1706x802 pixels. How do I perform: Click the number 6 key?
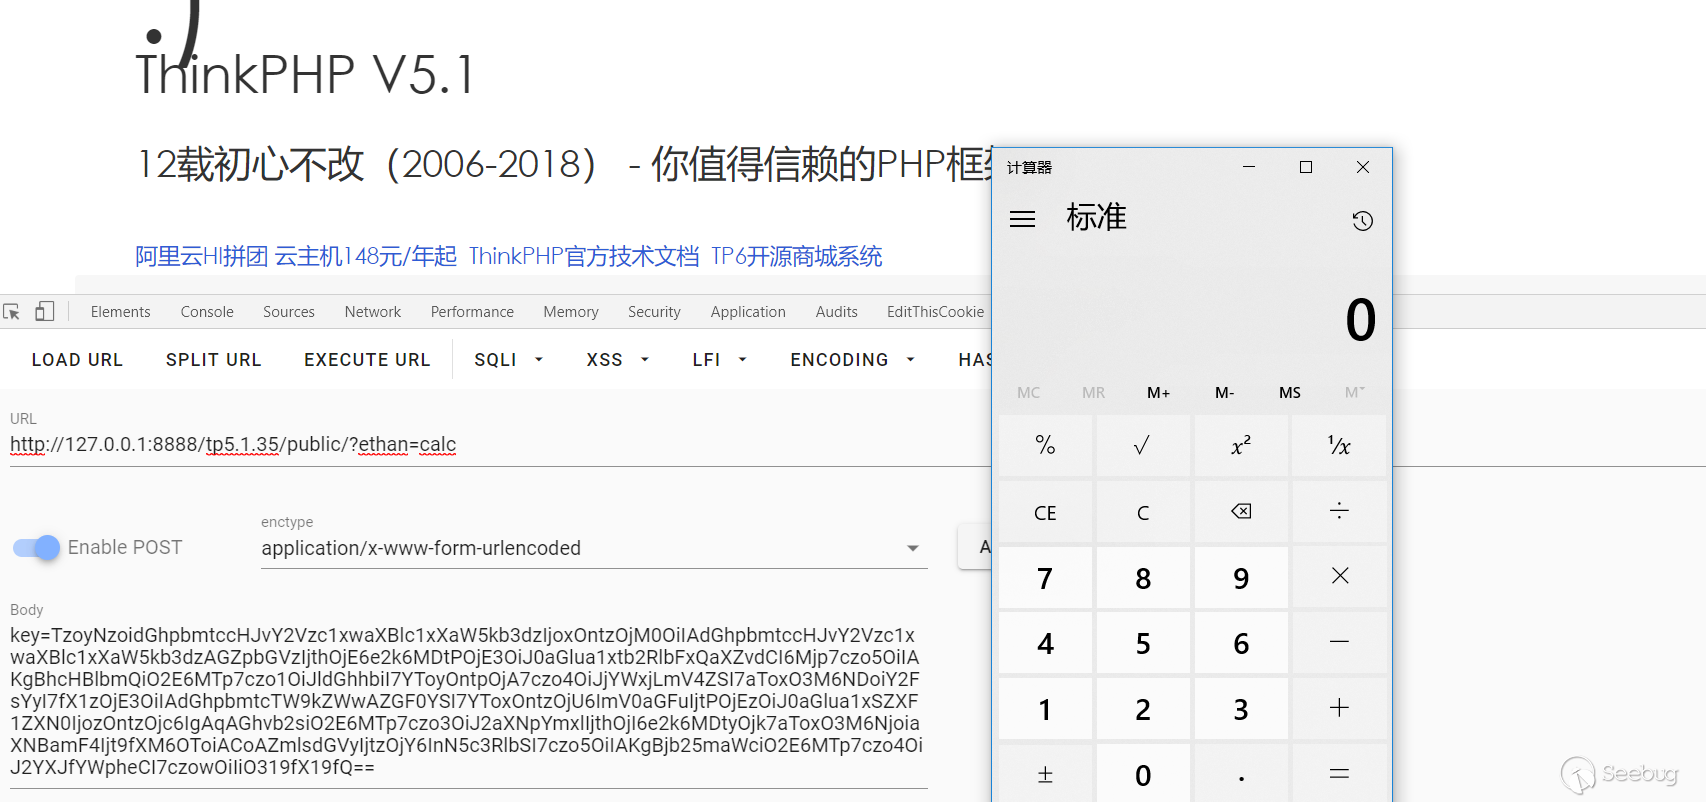click(1240, 643)
